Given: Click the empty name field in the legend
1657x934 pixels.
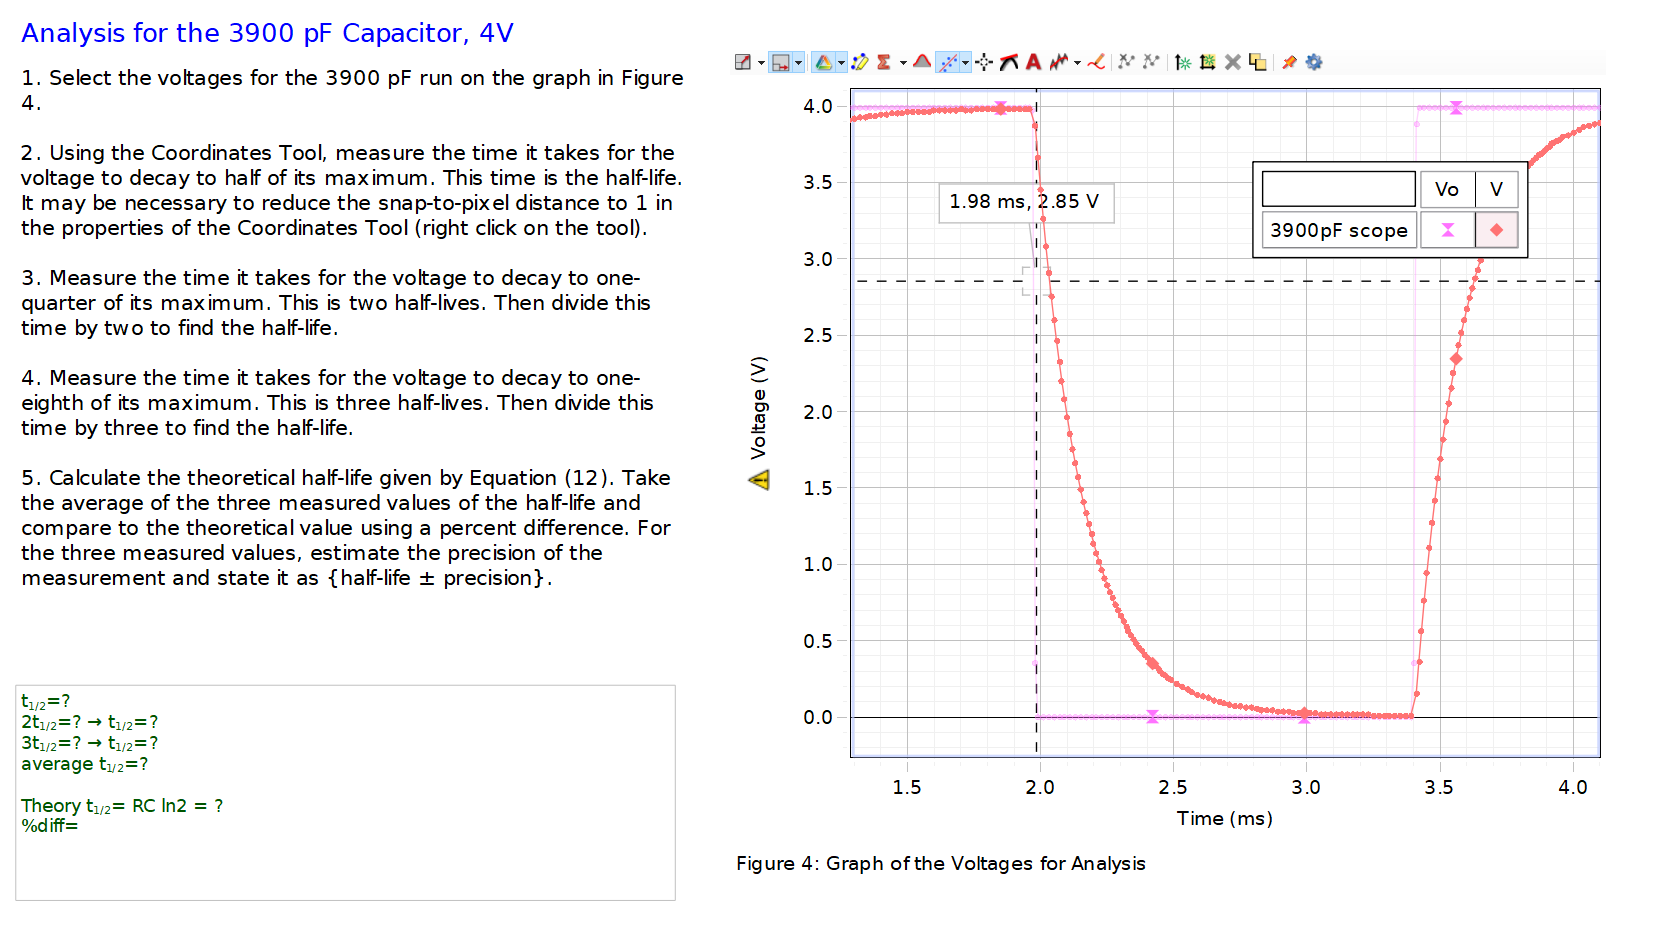Looking at the screenshot, I should 1338,189.
